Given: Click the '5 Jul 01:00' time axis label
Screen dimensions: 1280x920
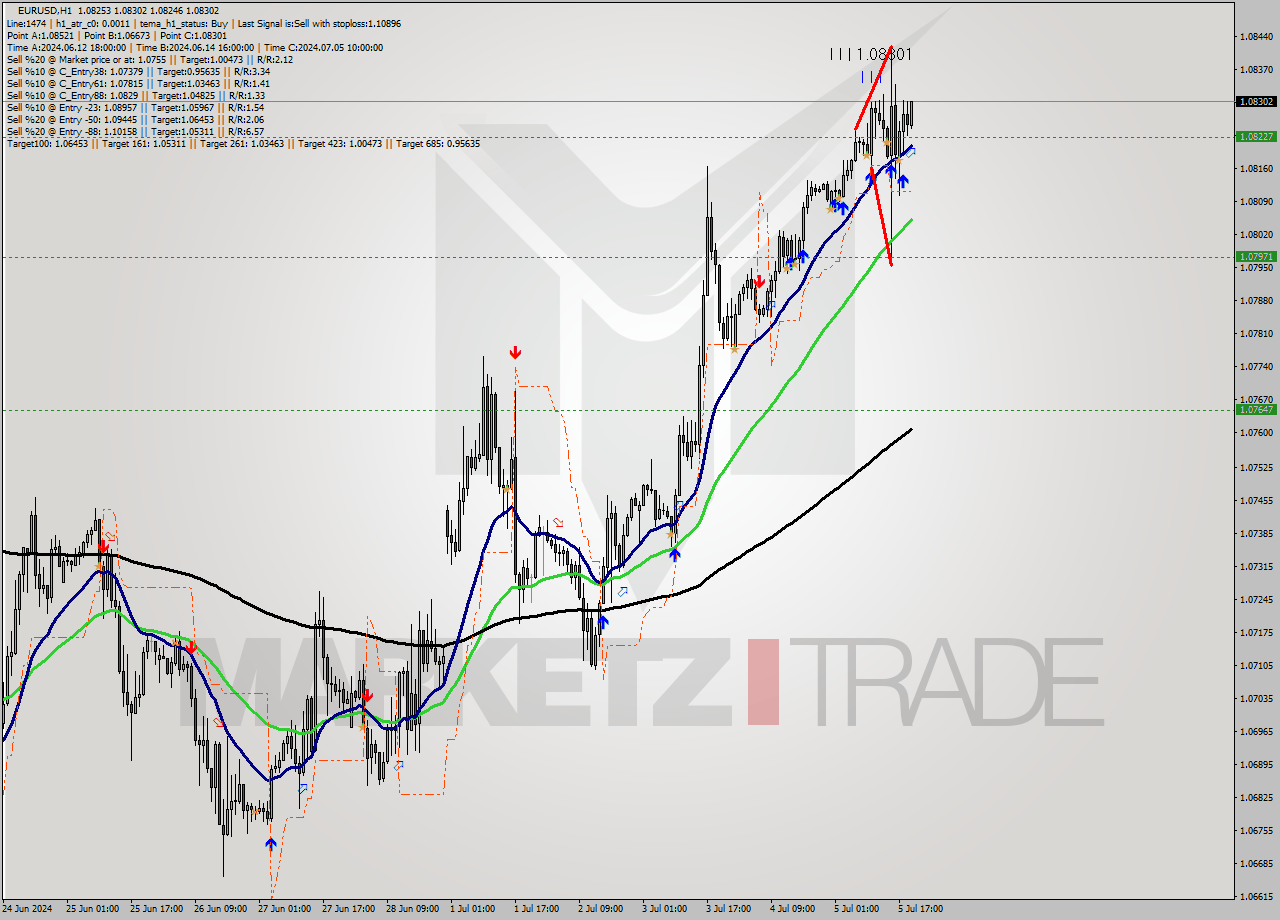Looking at the screenshot, I should tap(857, 909).
